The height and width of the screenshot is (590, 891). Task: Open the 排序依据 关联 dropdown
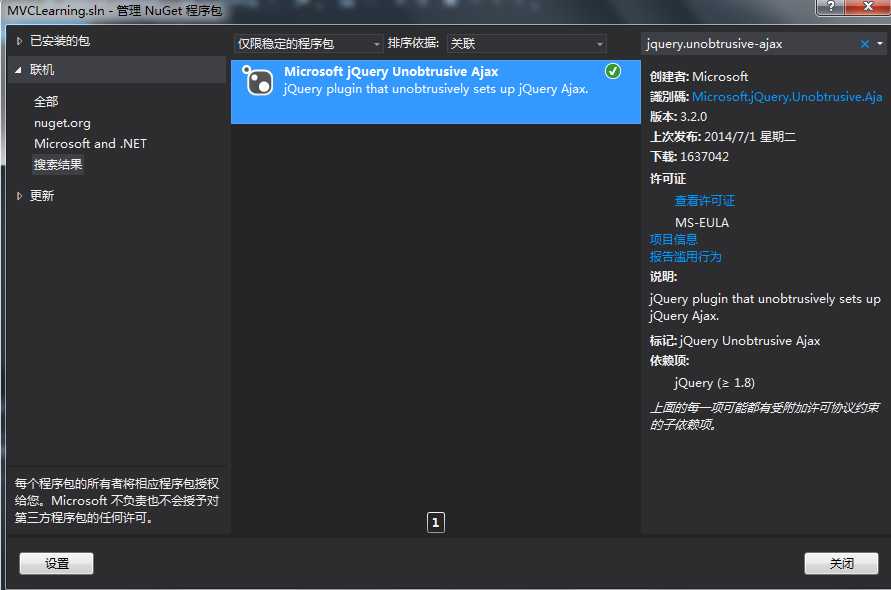click(x=526, y=44)
